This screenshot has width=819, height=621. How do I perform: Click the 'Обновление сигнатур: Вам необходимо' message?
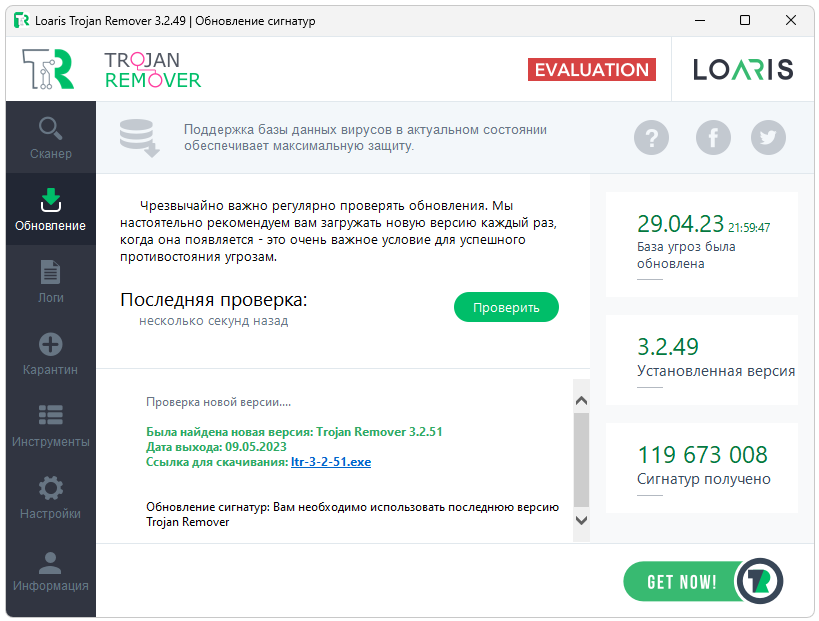(x=353, y=514)
